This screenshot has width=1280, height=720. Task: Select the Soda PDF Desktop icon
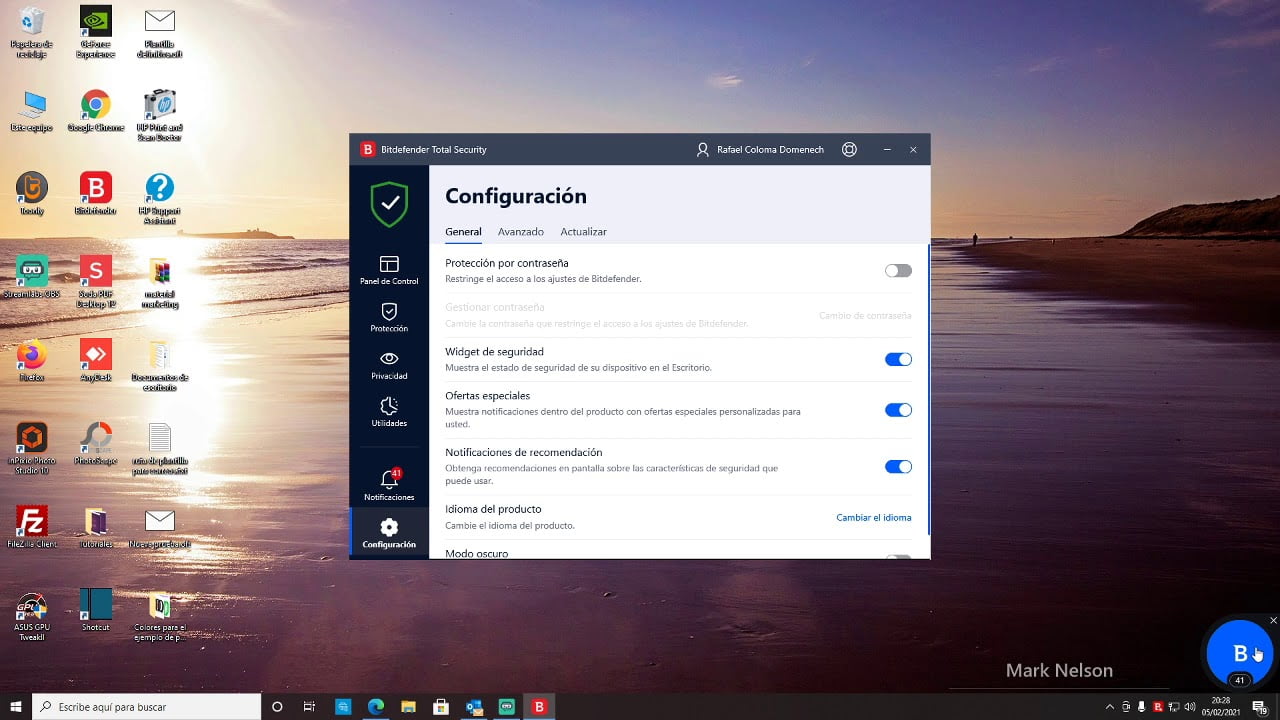tap(95, 281)
